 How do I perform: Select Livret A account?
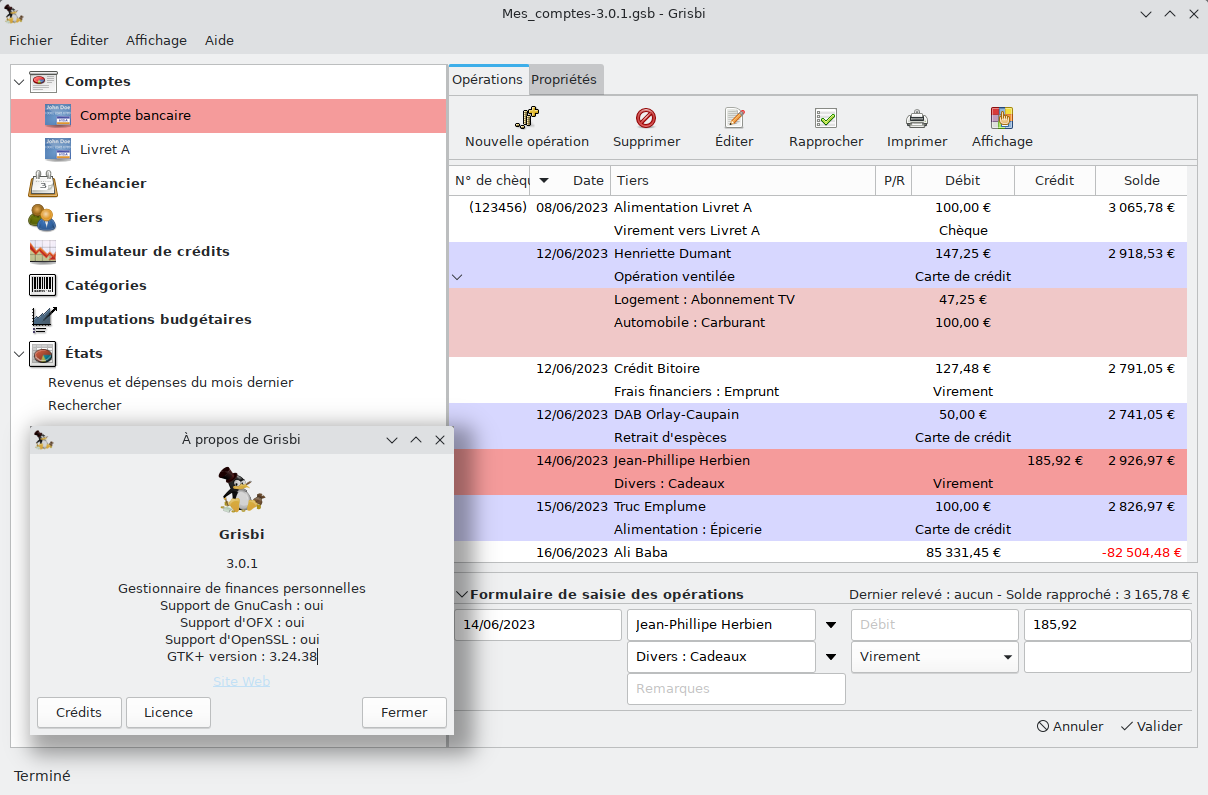[228, 149]
